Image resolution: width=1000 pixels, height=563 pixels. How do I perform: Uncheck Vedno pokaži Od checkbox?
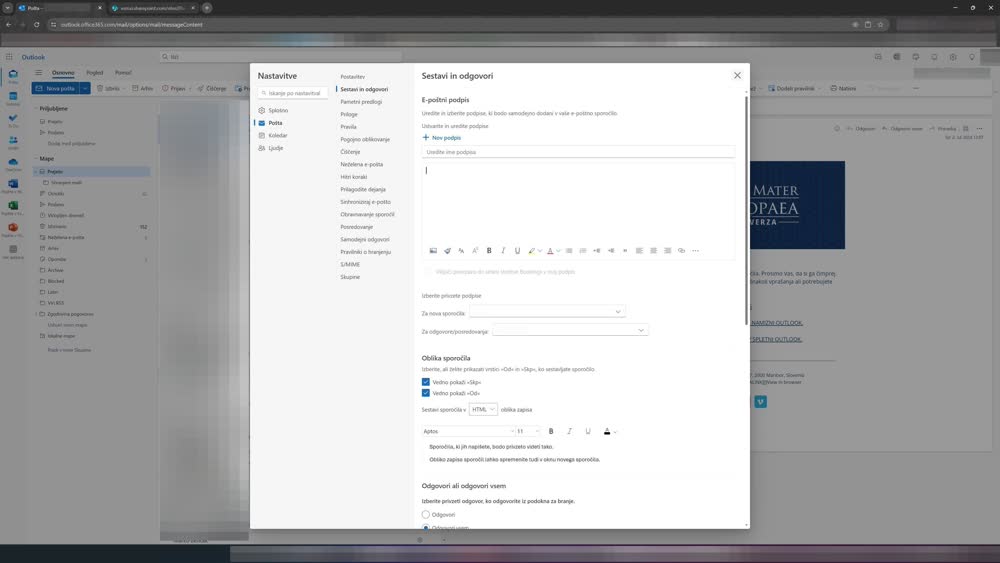(425, 393)
